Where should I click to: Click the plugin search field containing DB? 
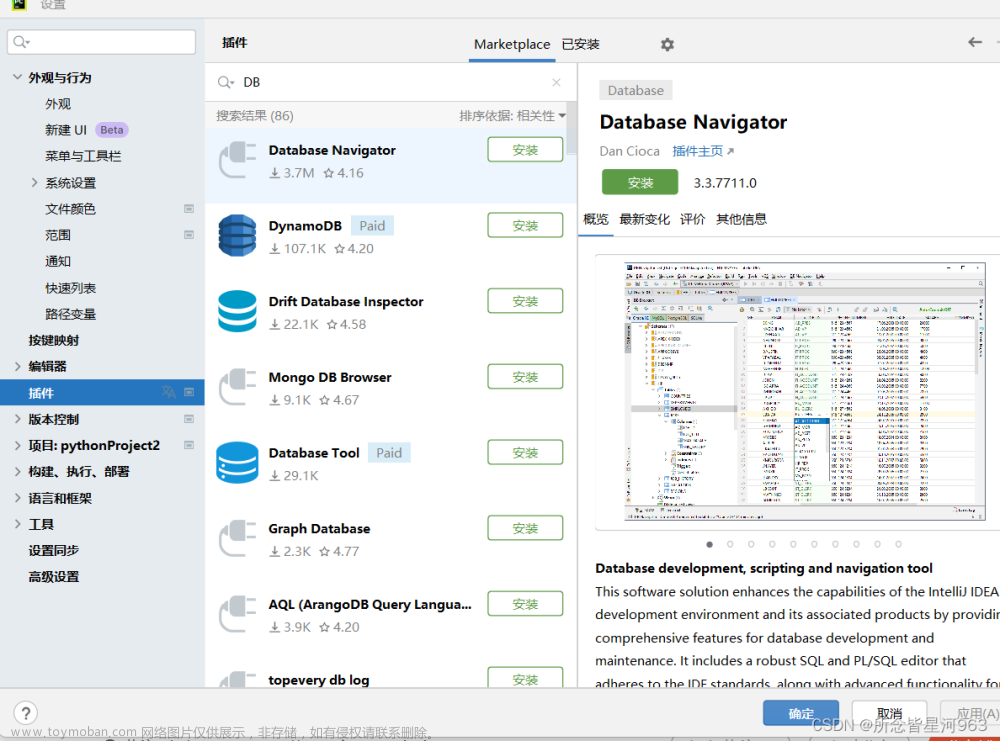pyautogui.click(x=391, y=82)
